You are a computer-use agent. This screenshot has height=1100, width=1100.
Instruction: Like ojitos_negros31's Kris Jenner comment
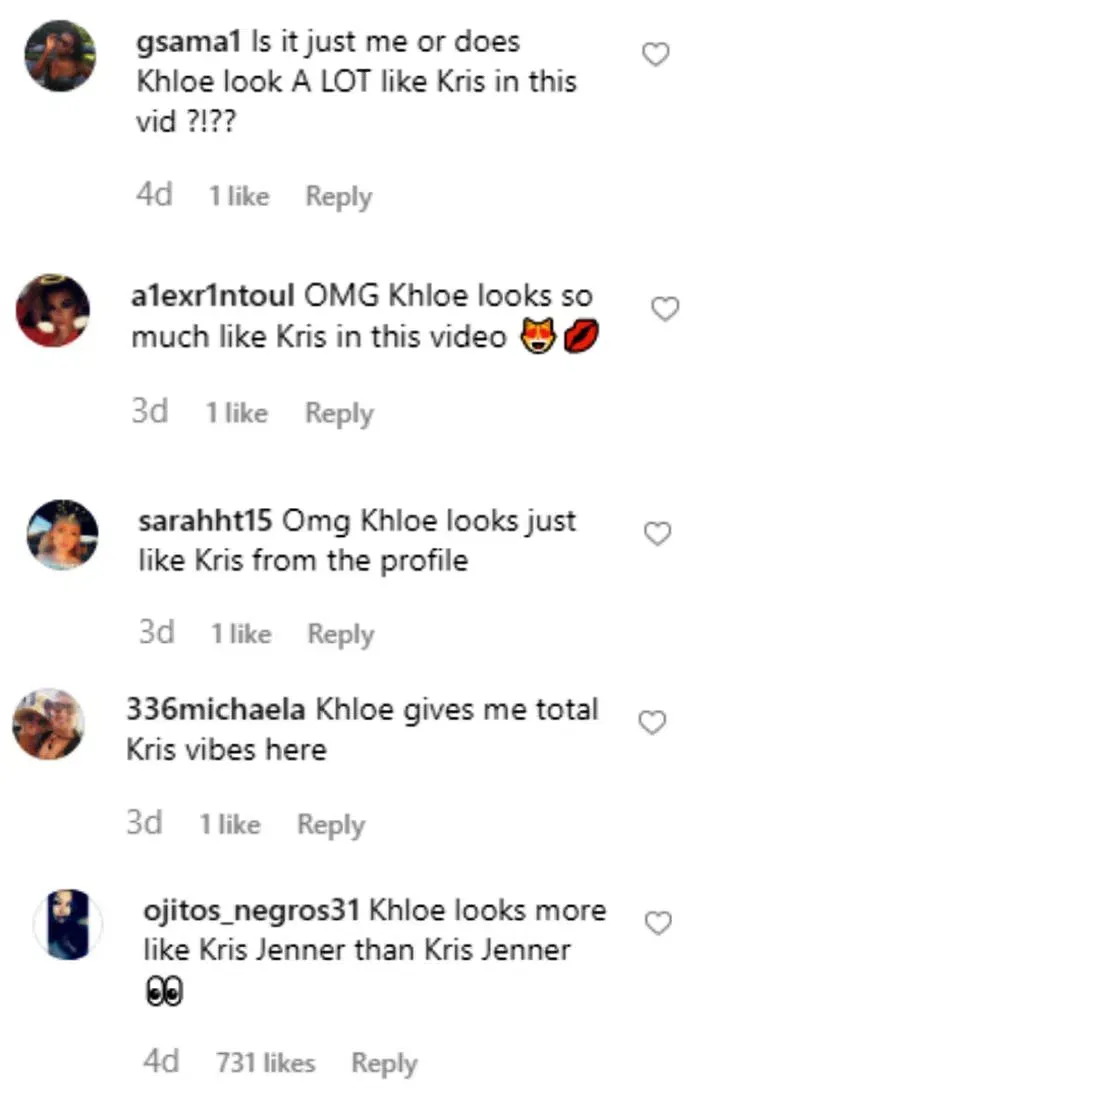(x=658, y=923)
